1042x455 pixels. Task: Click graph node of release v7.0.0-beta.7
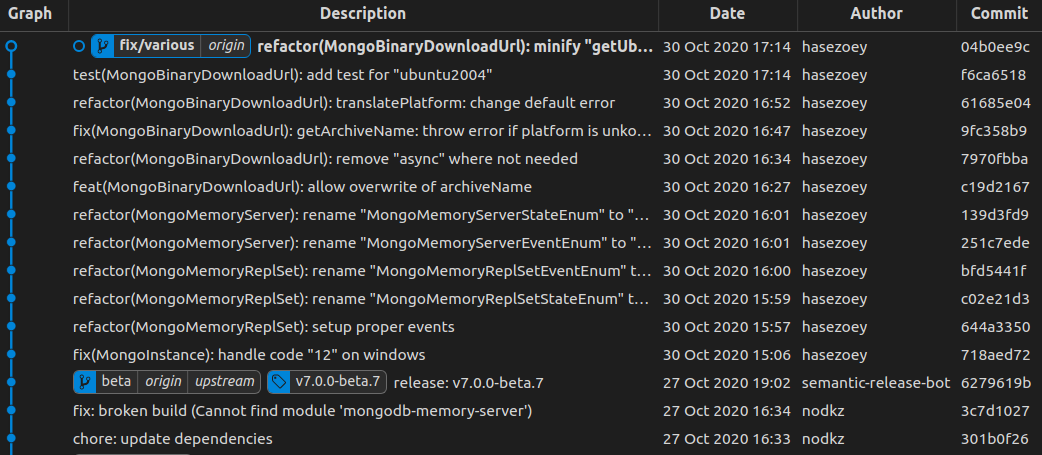(11, 382)
